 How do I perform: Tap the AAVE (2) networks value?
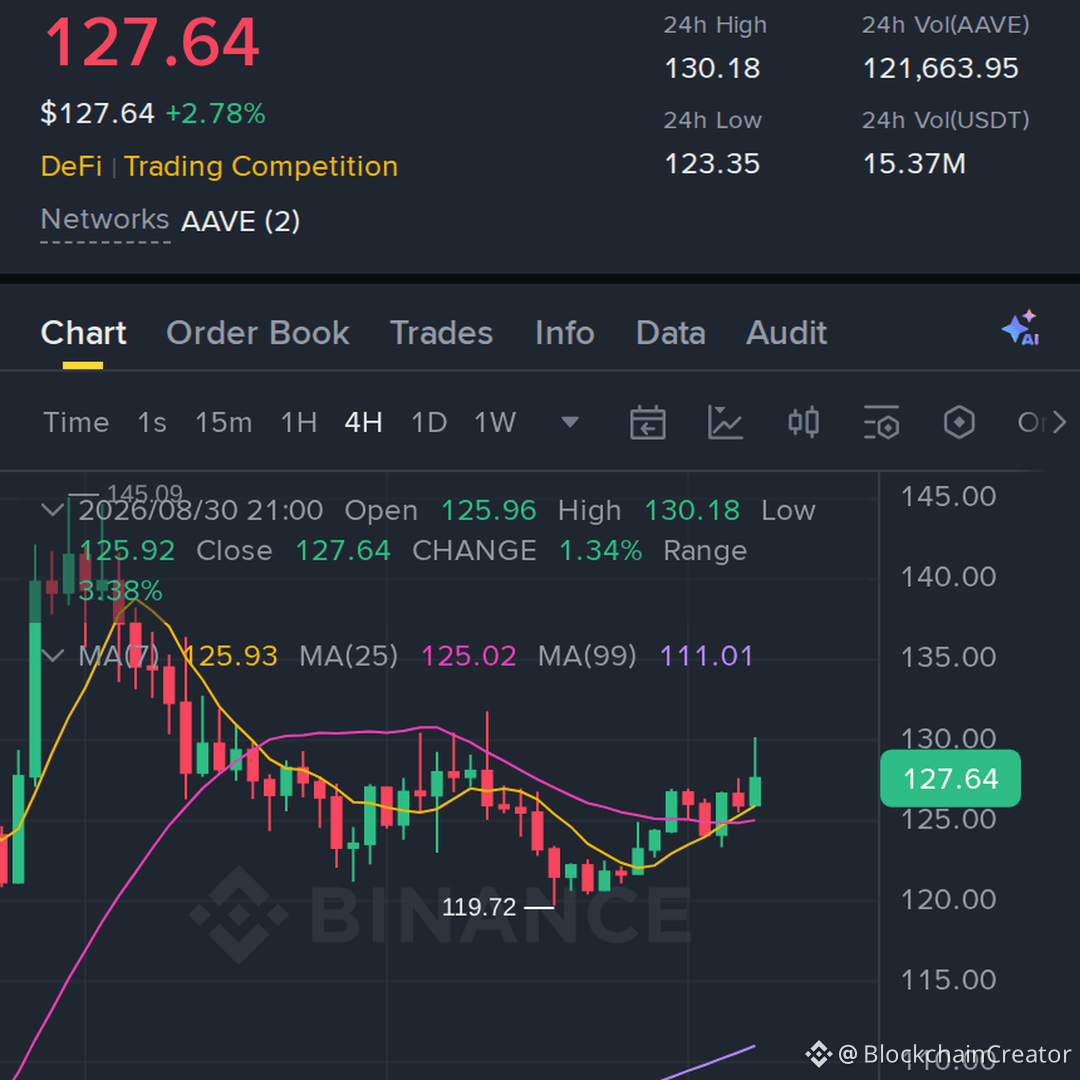(240, 222)
